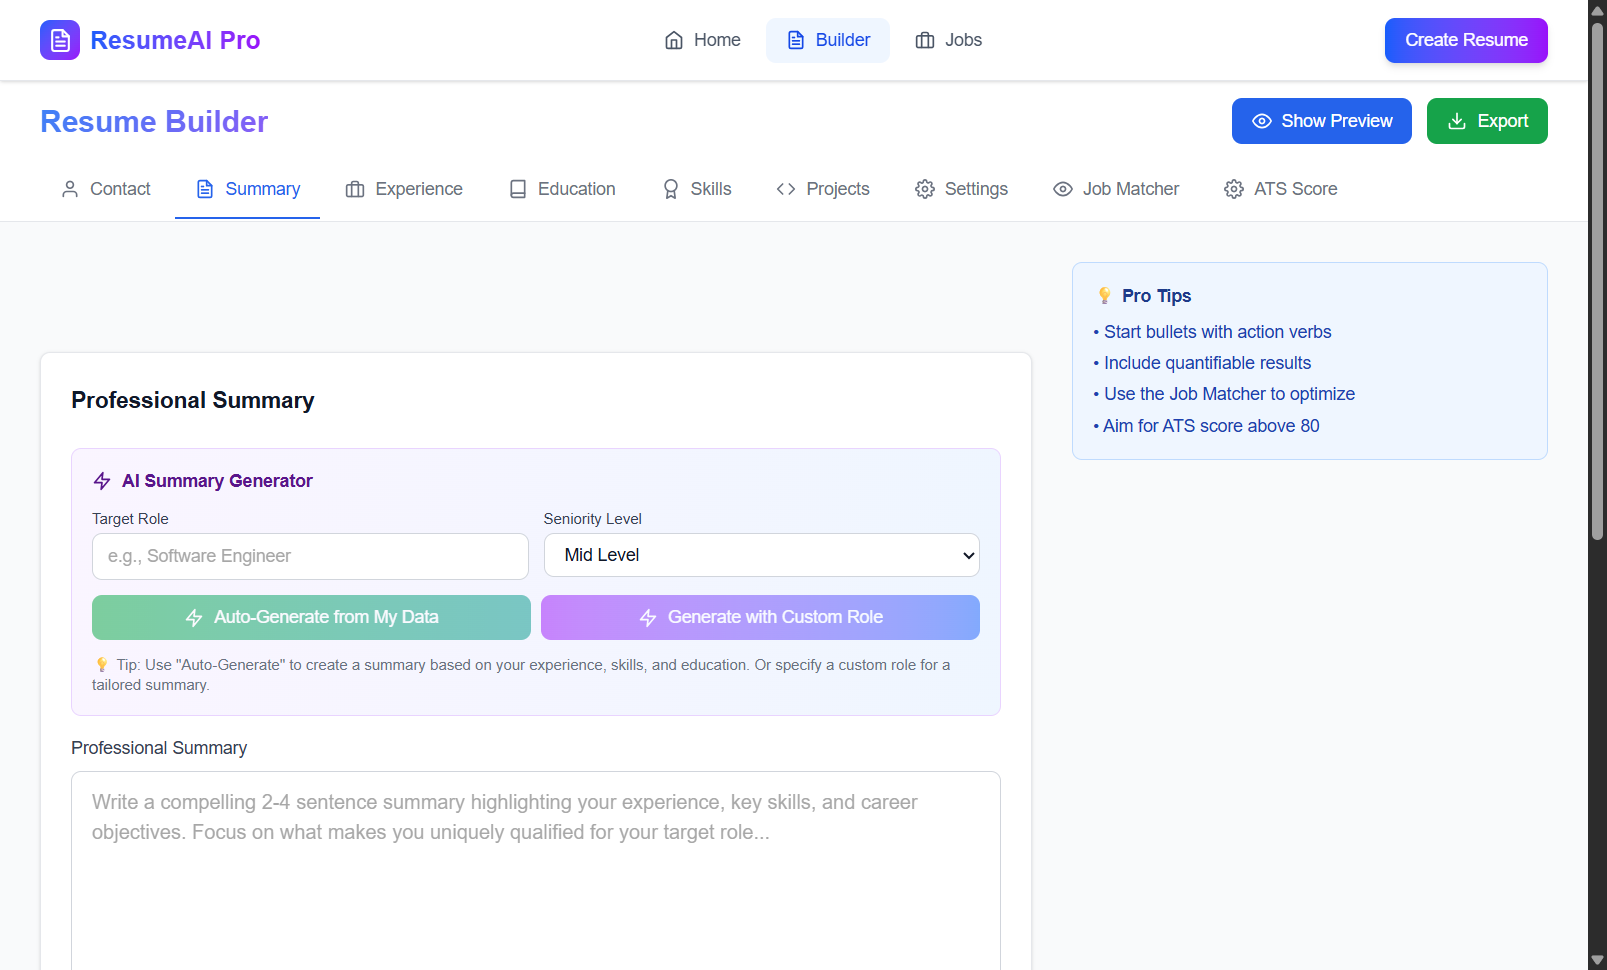This screenshot has height=970, width=1607.
Task: Go to the Builder nav item
Action: [828, 40]
